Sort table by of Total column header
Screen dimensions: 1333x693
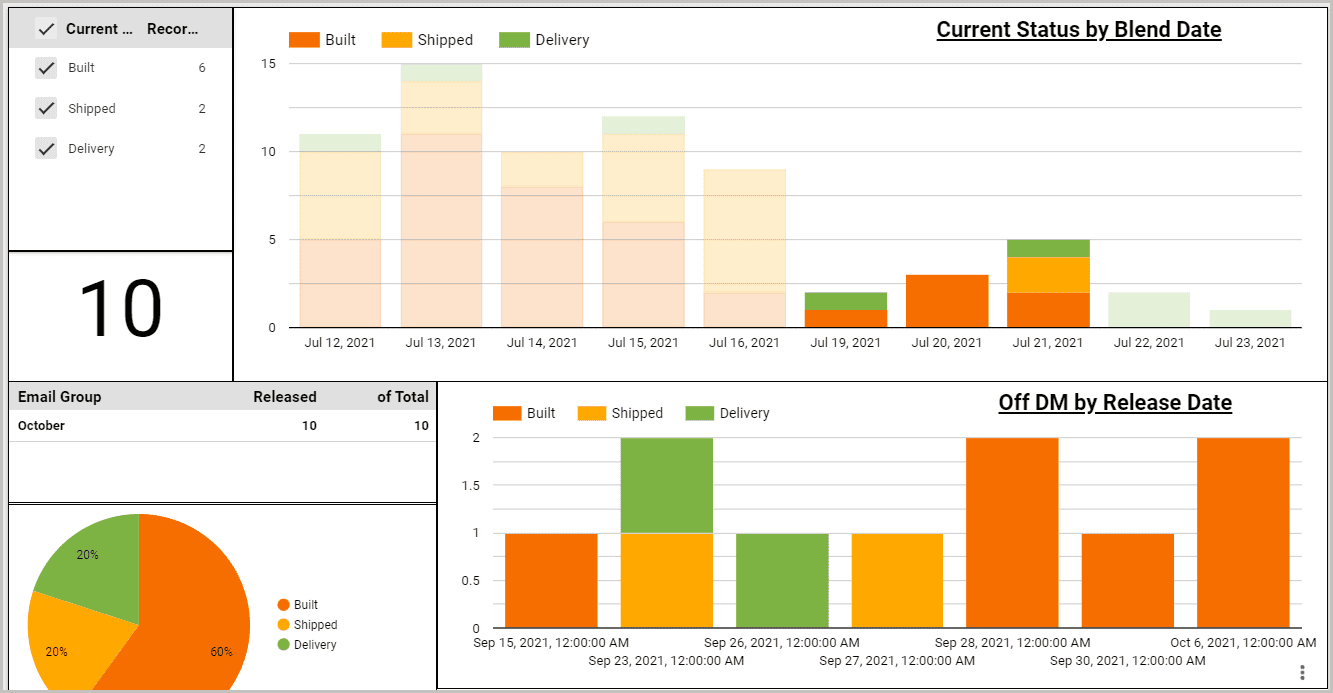pos(403,397)
